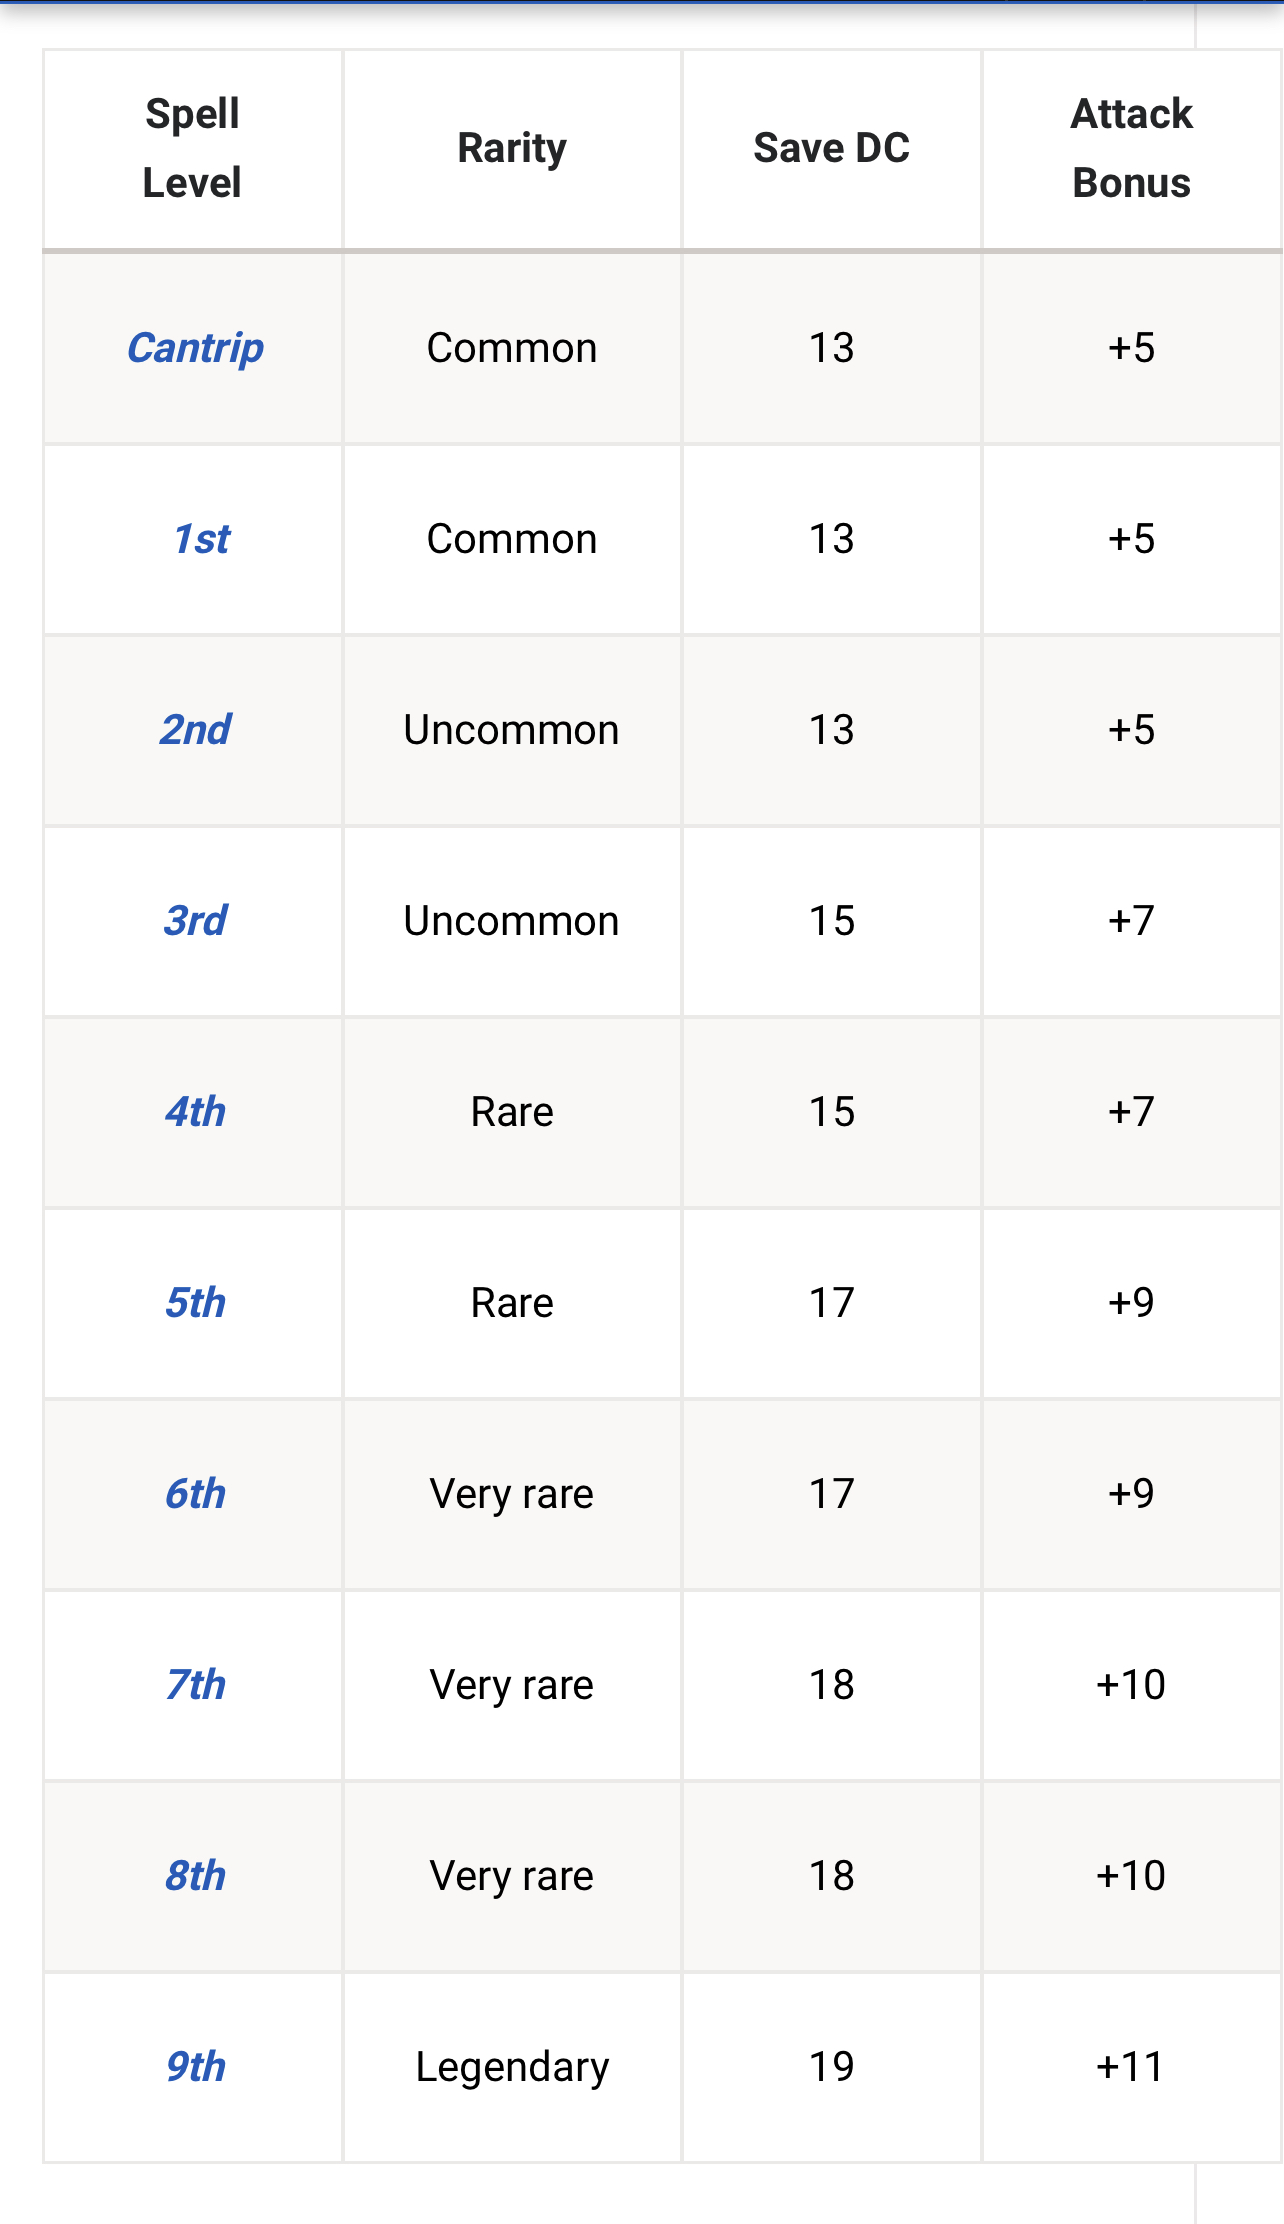The width and height of the screenshot is (1284, 2224).
Task: Click the Save DC column header
Action: (x=831, y=148)
